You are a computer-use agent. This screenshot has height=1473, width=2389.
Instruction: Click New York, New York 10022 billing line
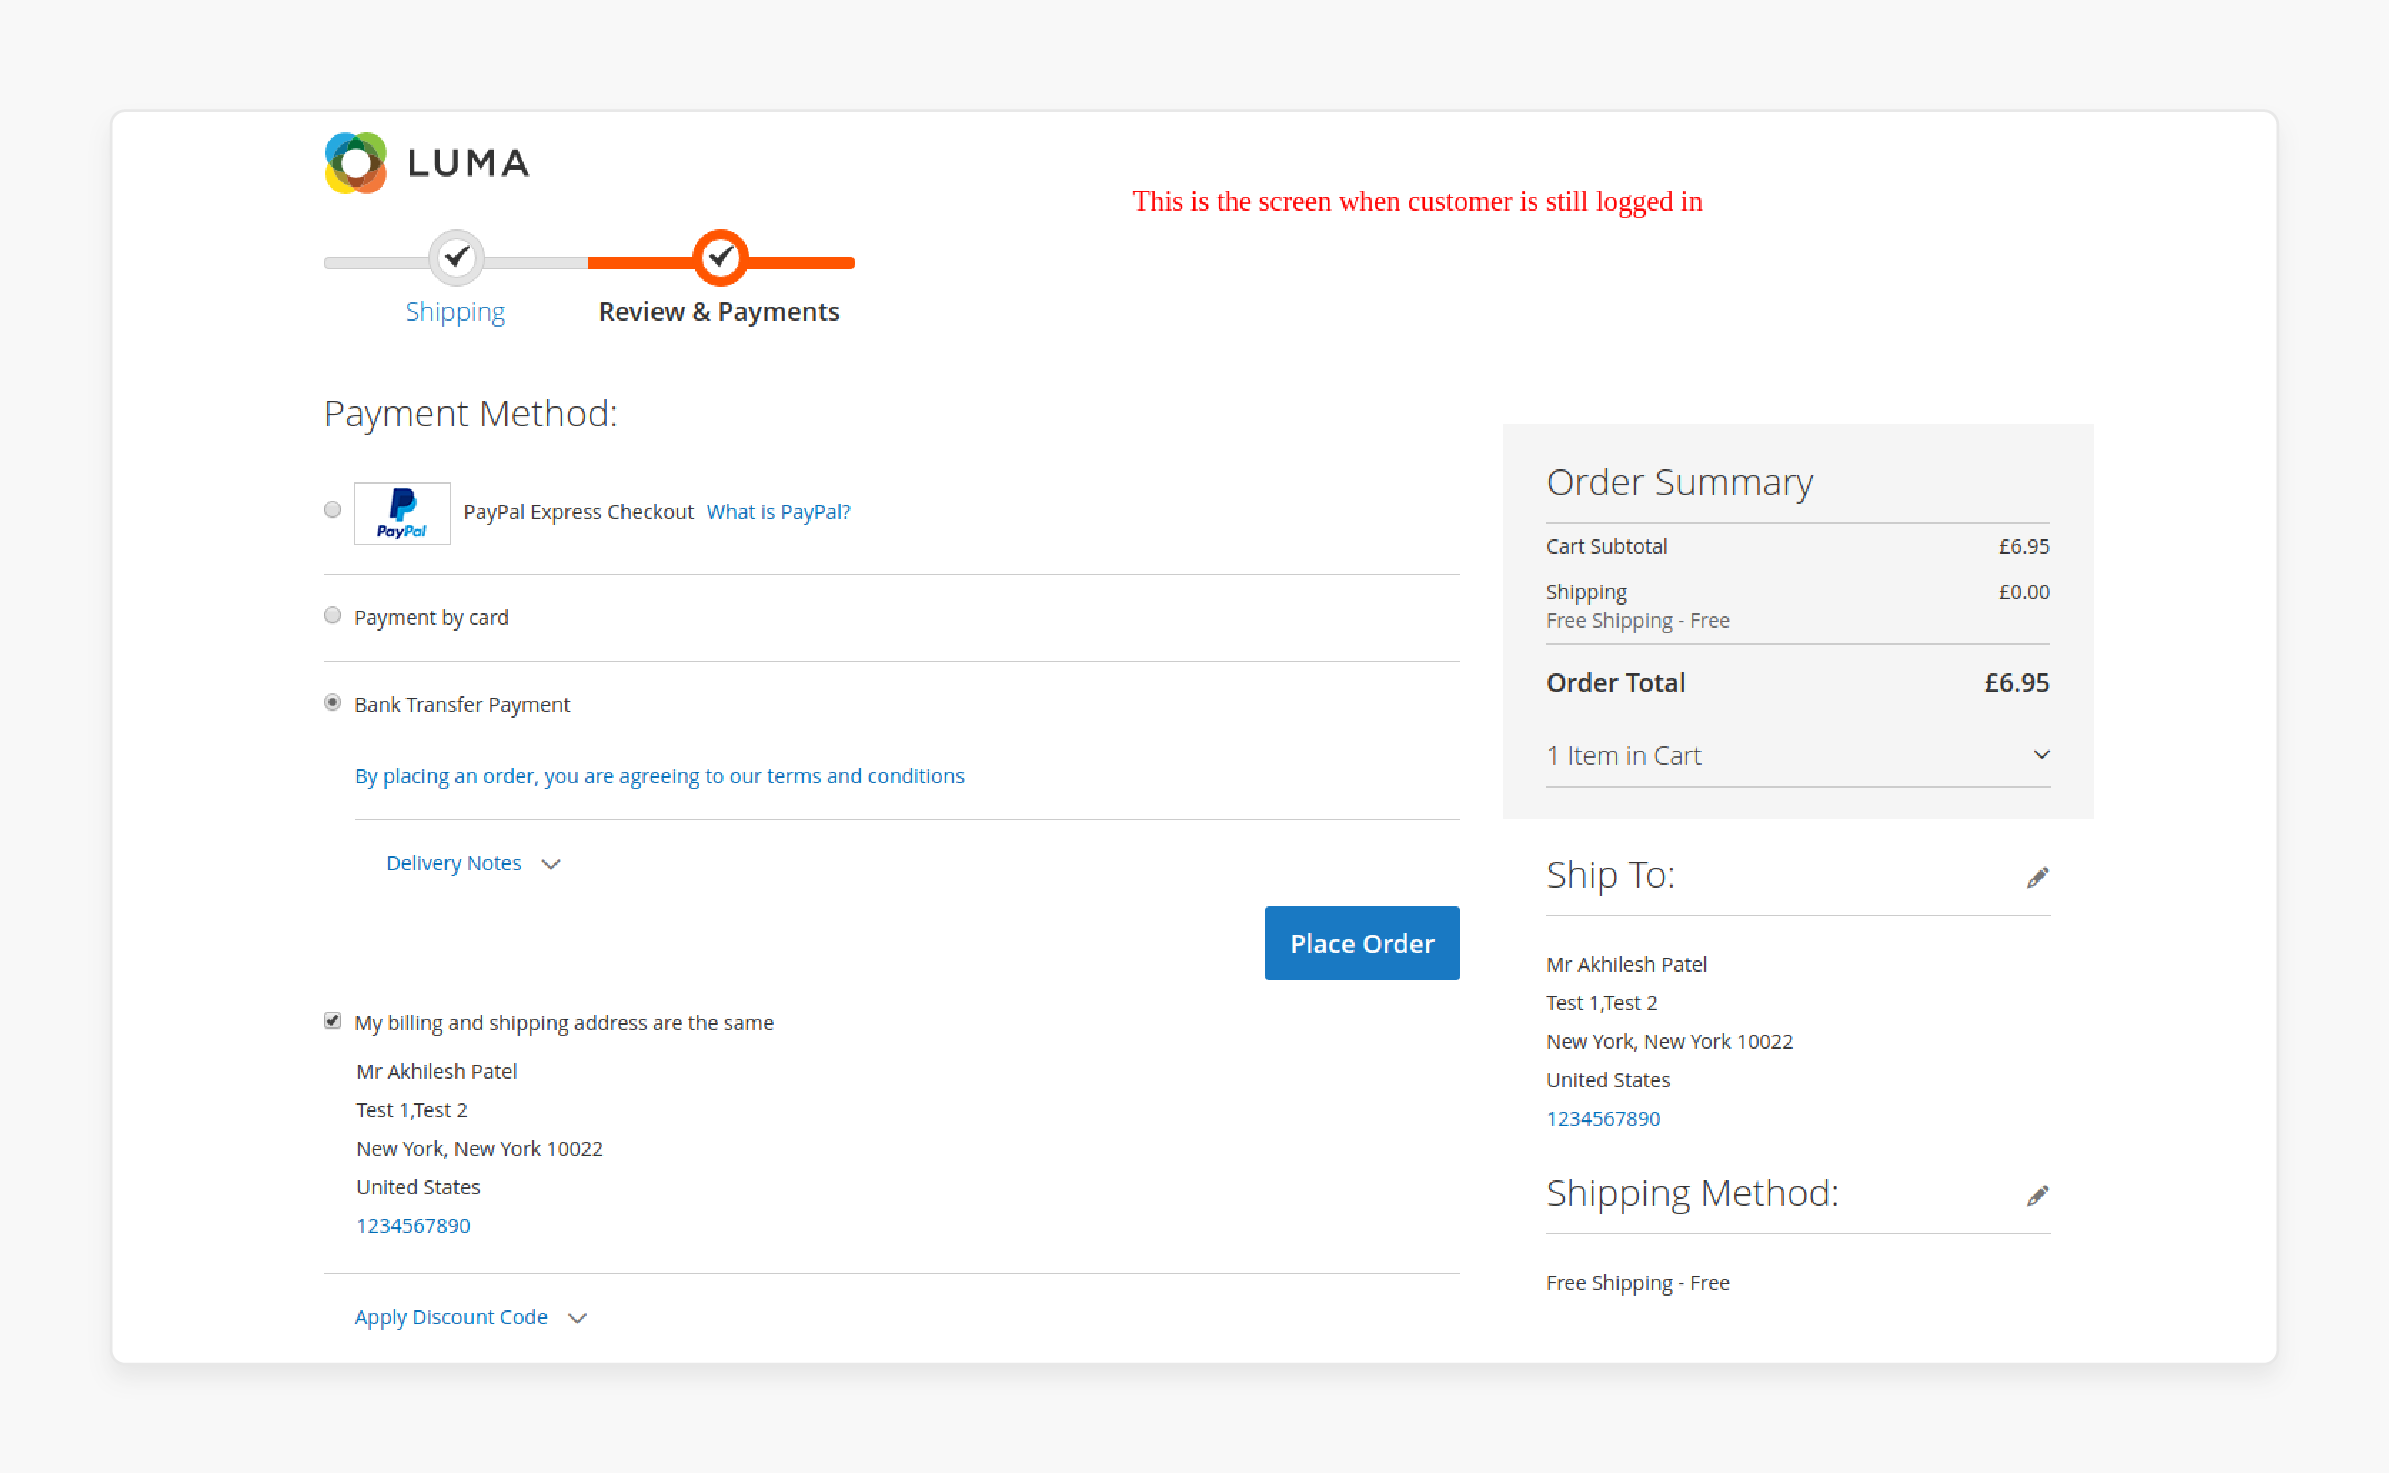(x=479, y=1149)
